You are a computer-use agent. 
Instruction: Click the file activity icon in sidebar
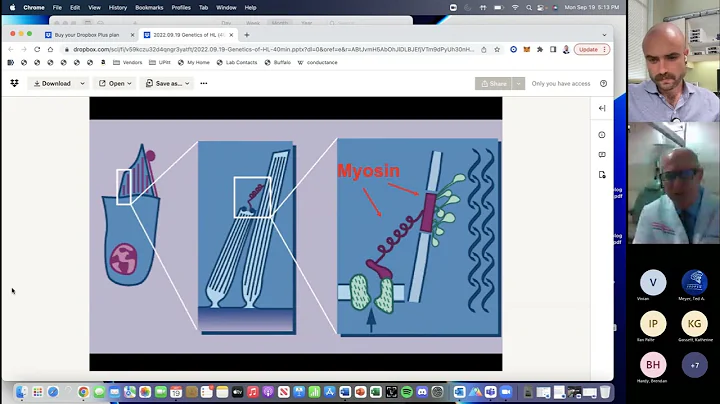click(602, 175)
